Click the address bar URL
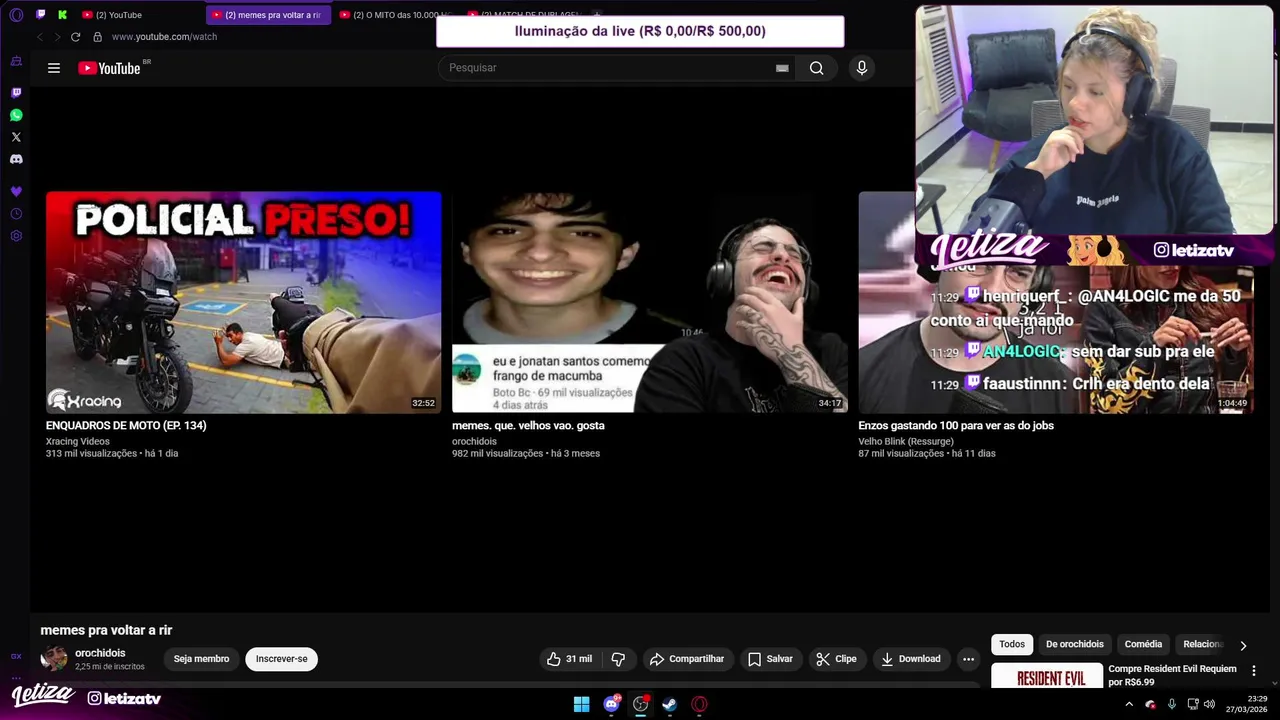Image resolution: width=1280 pixels, height=720 pixels. click(x=164, y=37)
